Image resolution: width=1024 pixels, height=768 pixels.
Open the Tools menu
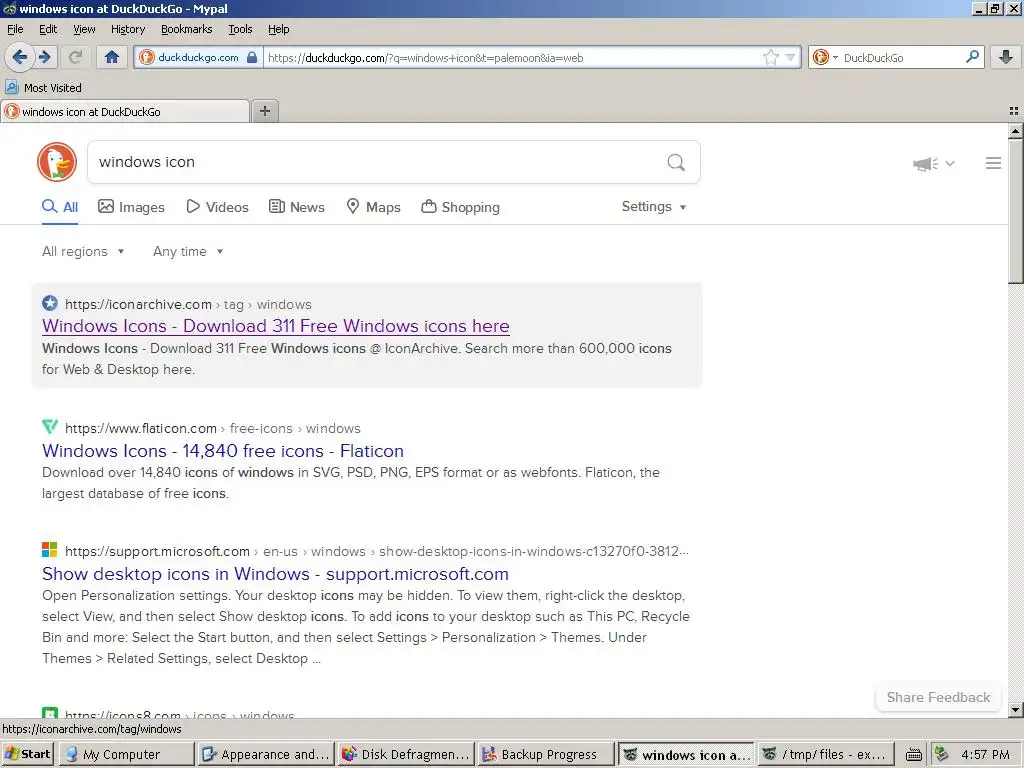click(x=240, y=29)
